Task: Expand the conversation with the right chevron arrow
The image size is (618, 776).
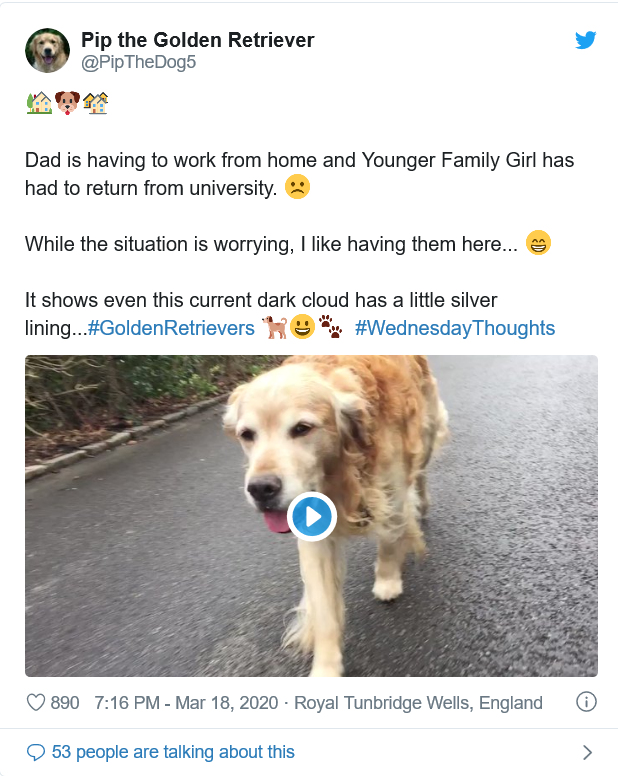Action: 587,752
